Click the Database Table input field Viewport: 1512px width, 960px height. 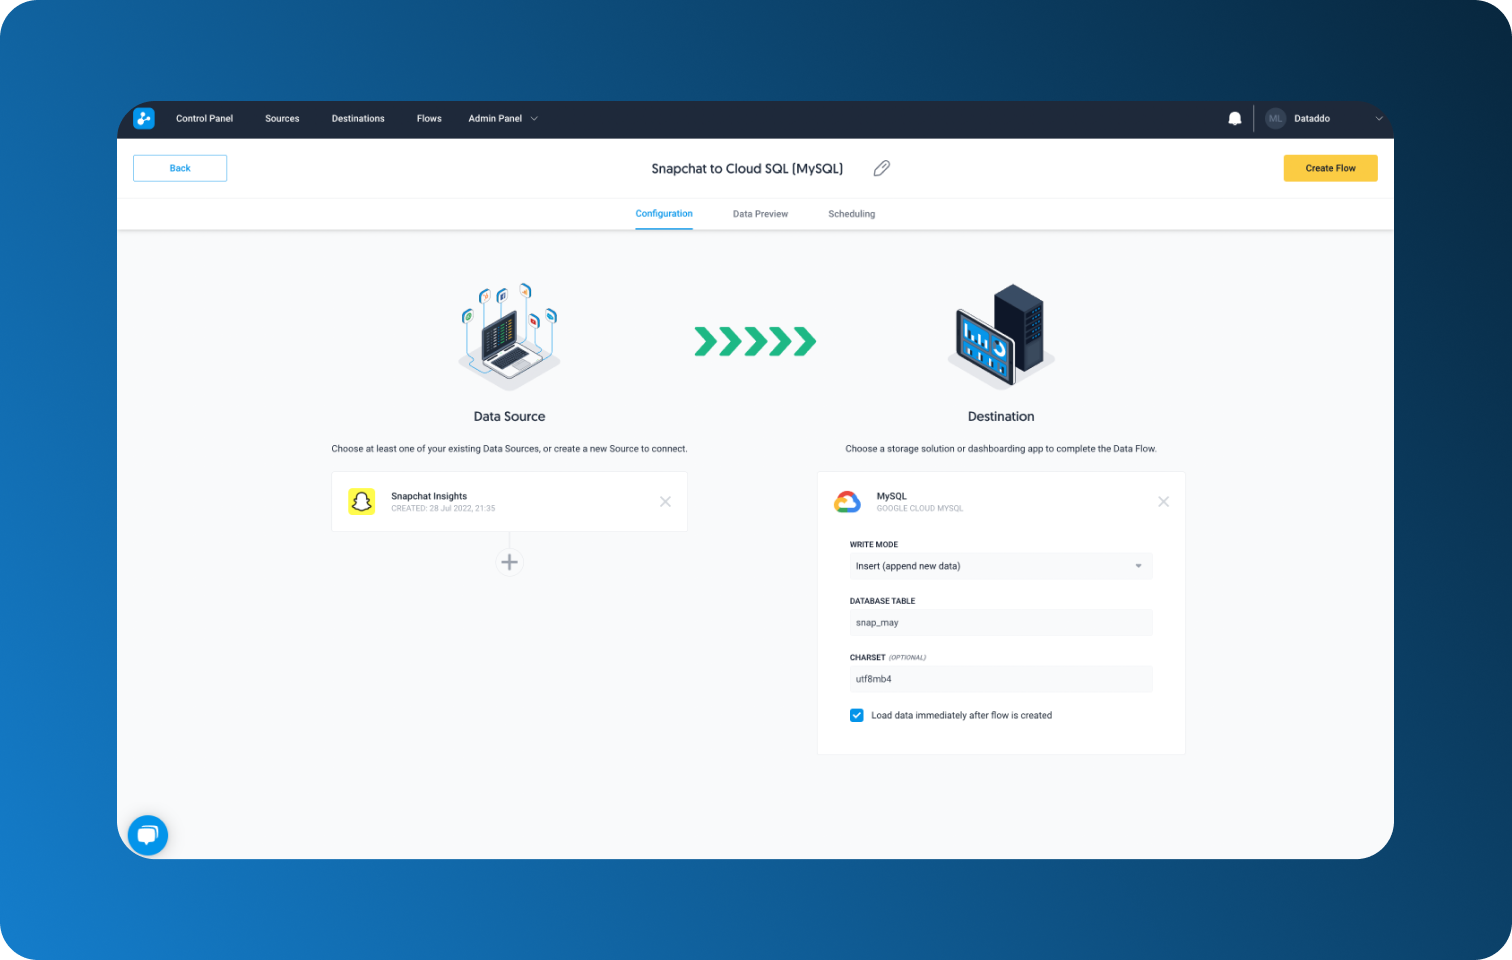[1001, 622]
